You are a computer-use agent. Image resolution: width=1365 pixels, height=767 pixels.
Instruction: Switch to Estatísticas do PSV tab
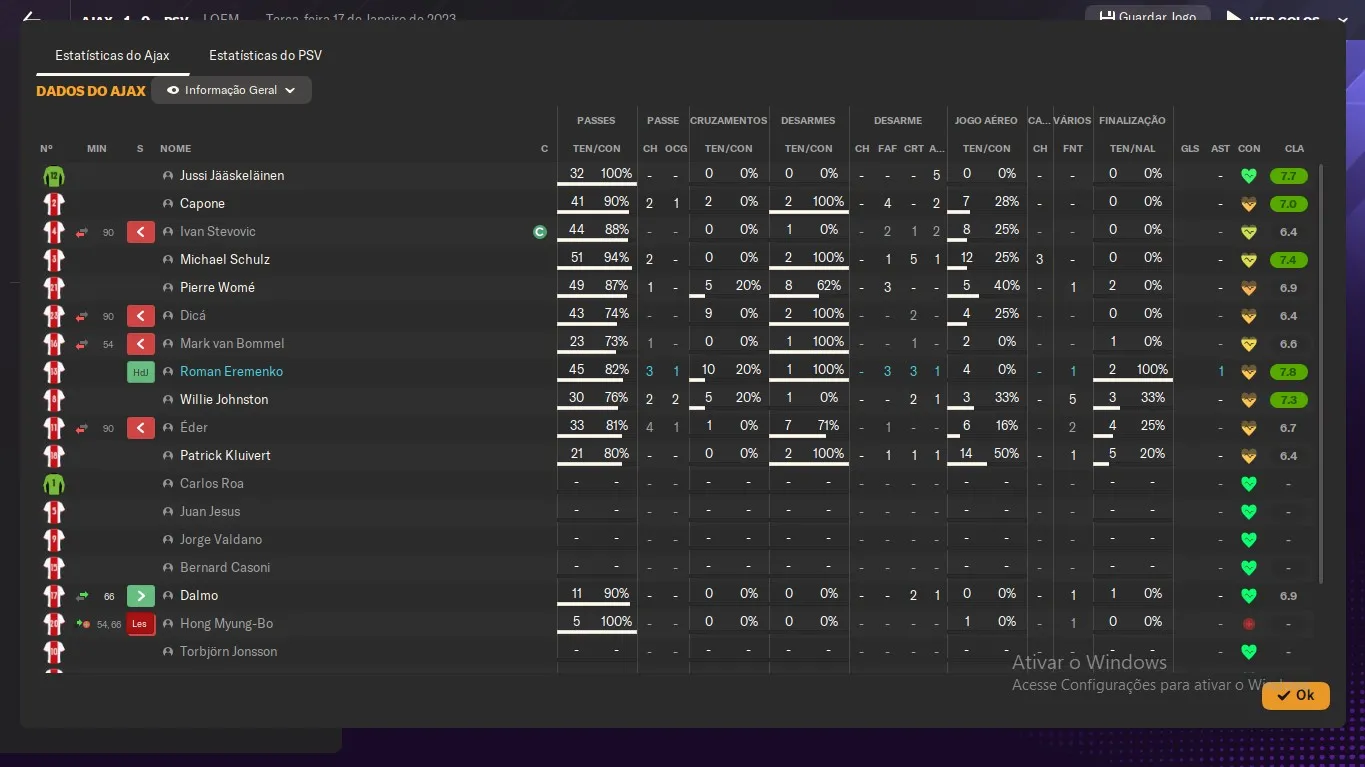[x=265, y=55]
